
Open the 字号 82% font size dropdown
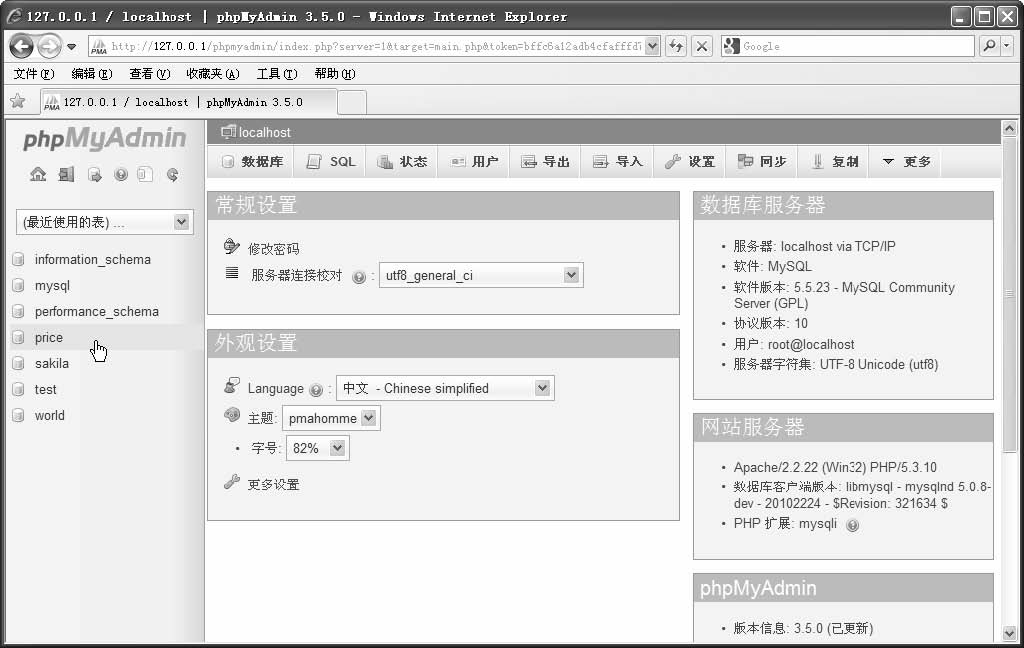click(317, 448)
